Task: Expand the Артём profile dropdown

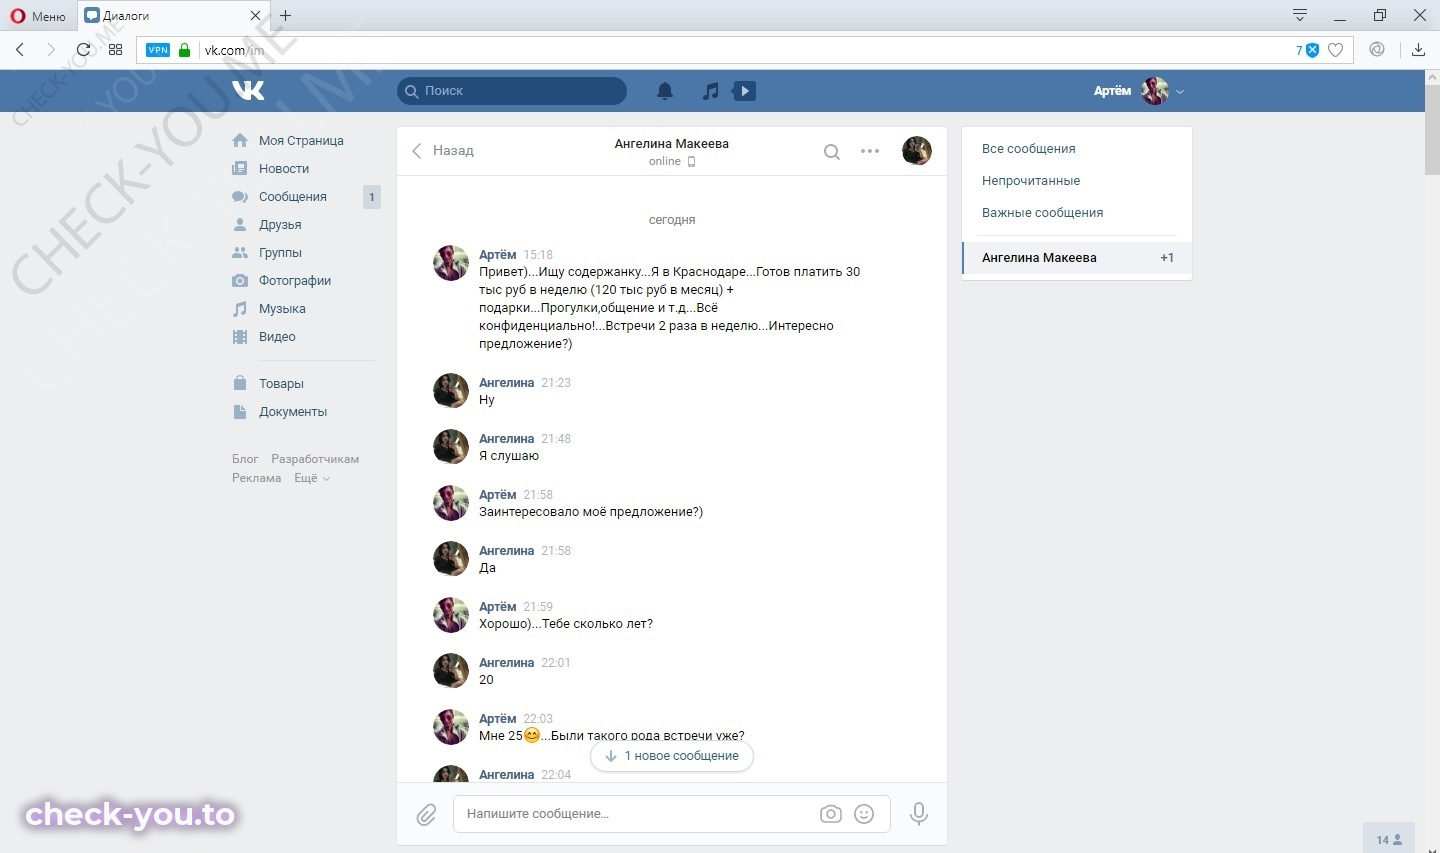Action: [x=1139, y=91]
